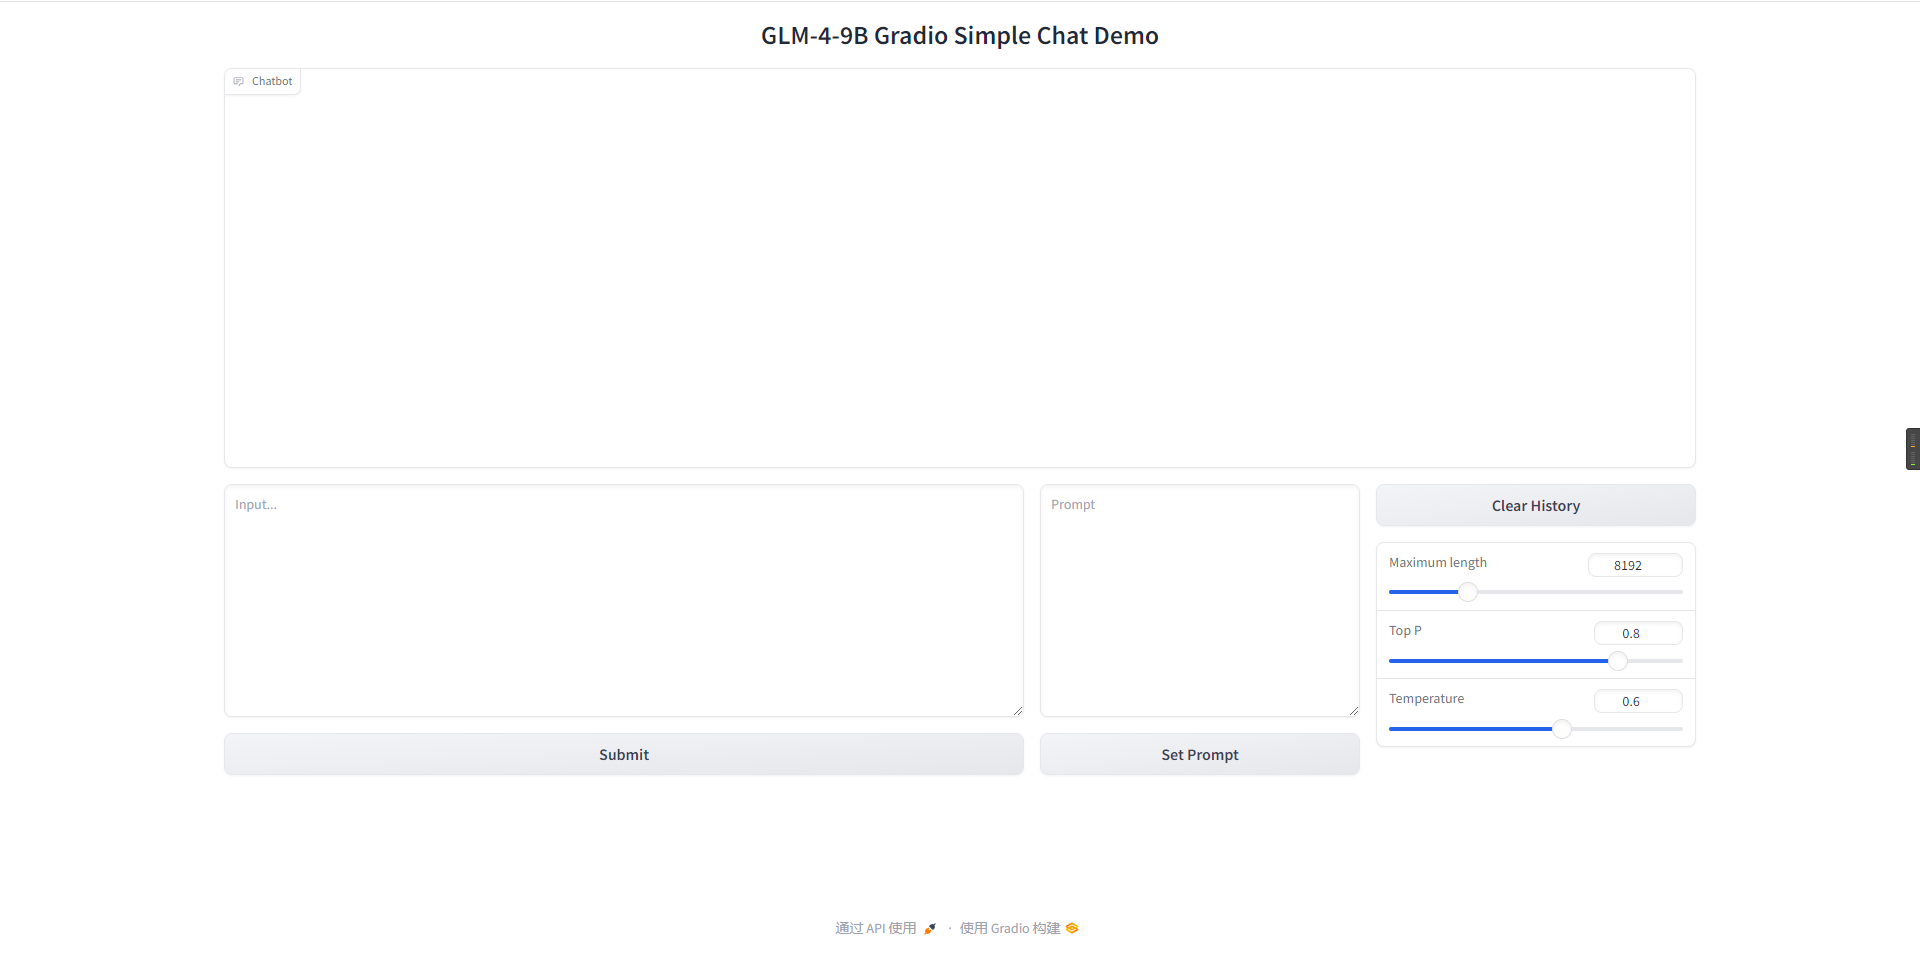This screenshot has width=1920, height=955.
Task: Clear the chat with Clear History
Action: pyautogui.click(x=1536, y=506)
